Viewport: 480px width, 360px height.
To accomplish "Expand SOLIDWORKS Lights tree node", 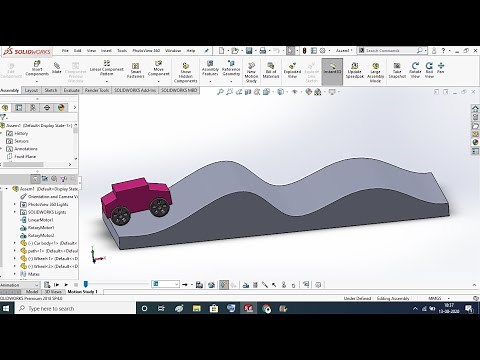I will pos(15,212).
